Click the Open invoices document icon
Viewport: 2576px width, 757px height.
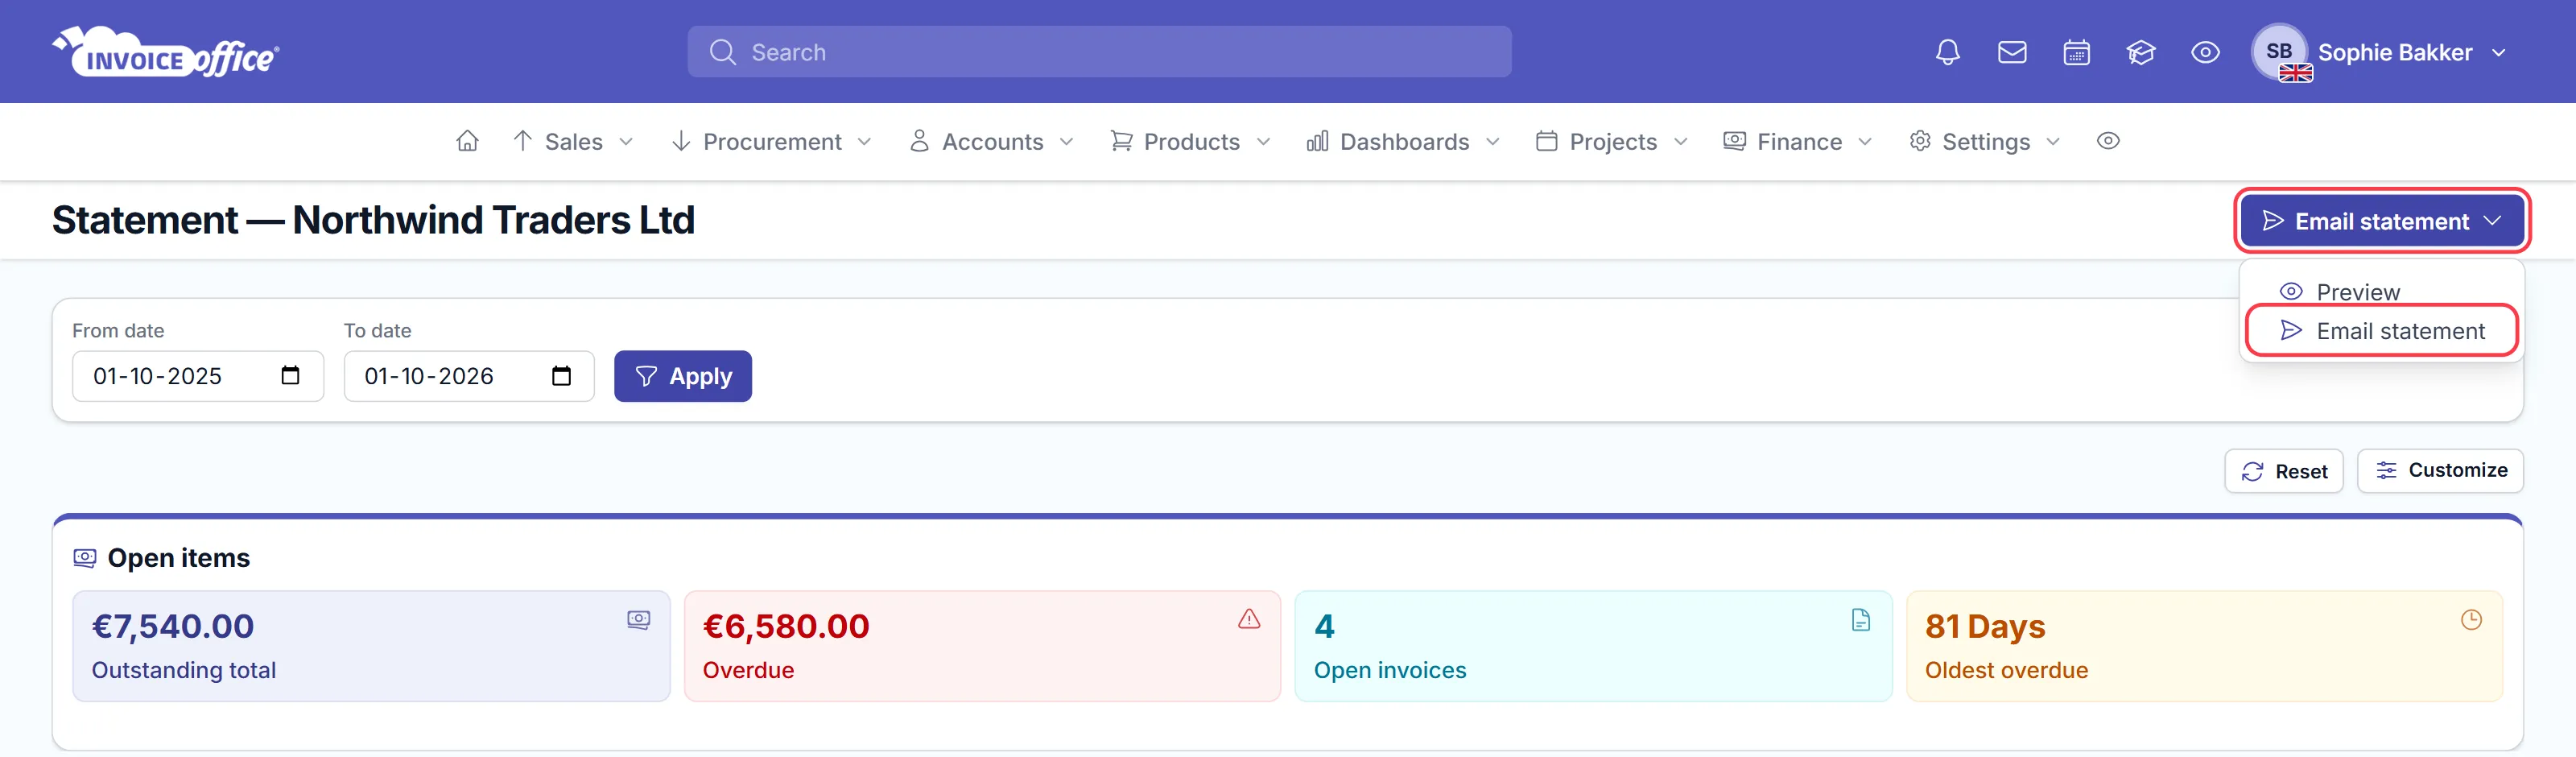[x=1860, y=620]
